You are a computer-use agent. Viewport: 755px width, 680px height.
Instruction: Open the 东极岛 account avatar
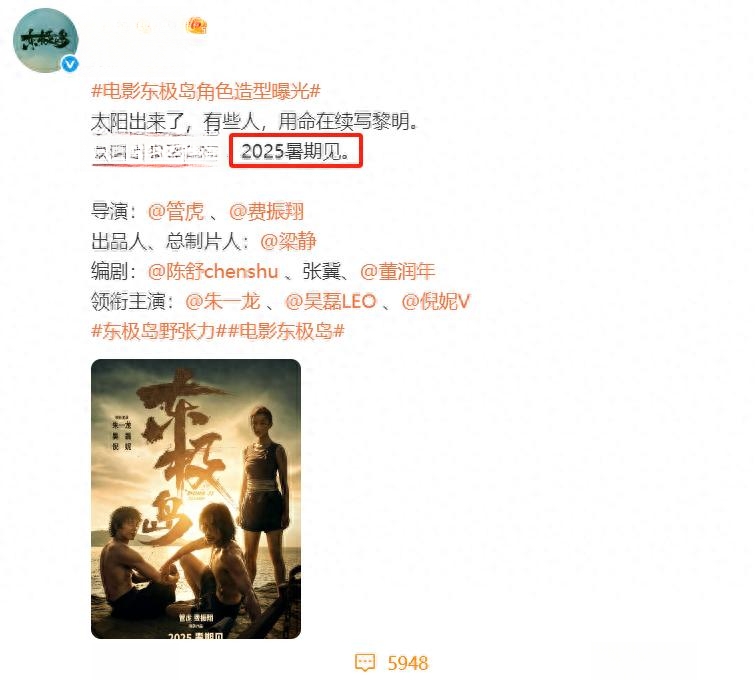[x=46, y=40]
